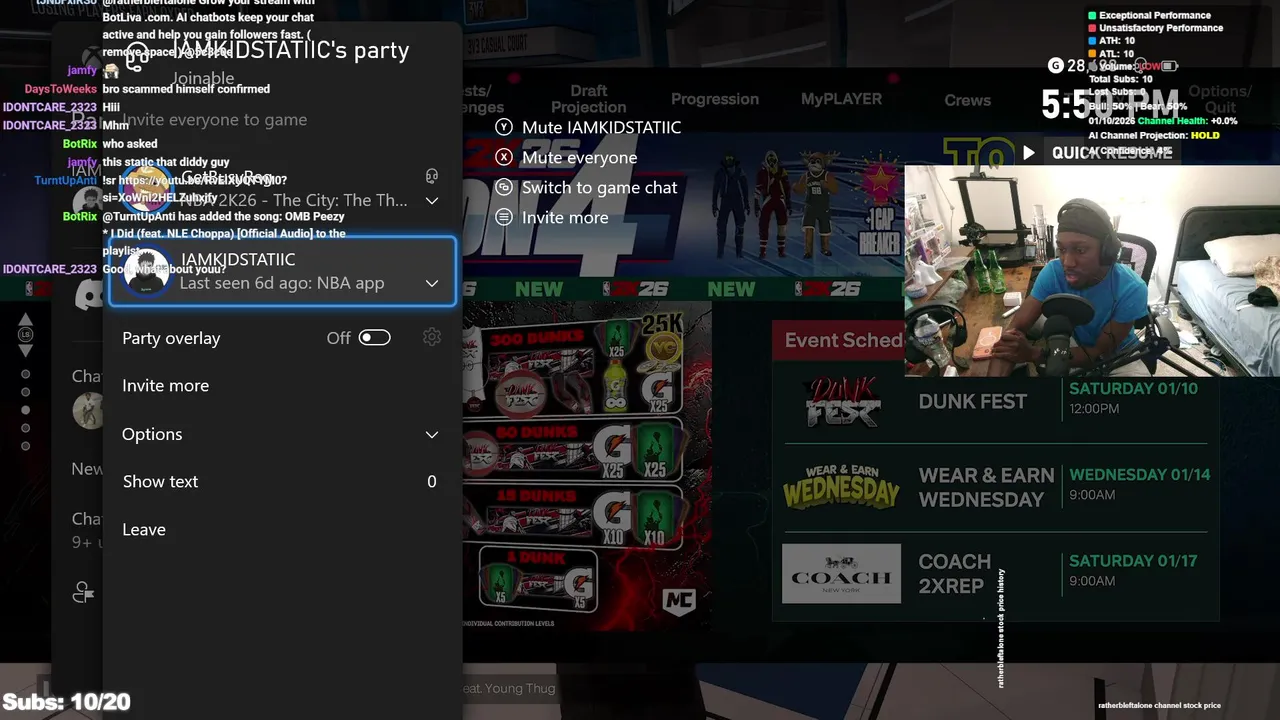Screen dimensions: 1280x720
Task: Click the Y button icon to mute IAMKIDSTATIIC
Action: pyautogui.click(x=504, y=127)
